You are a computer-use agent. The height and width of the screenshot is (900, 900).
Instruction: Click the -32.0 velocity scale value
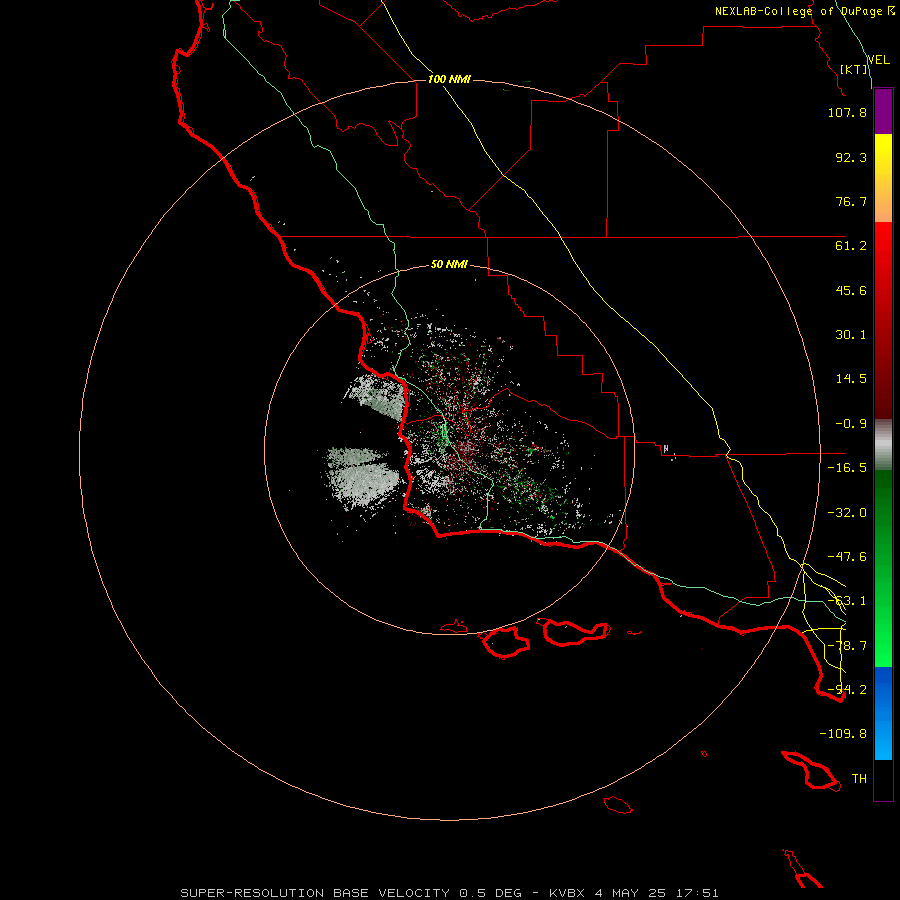847,513
